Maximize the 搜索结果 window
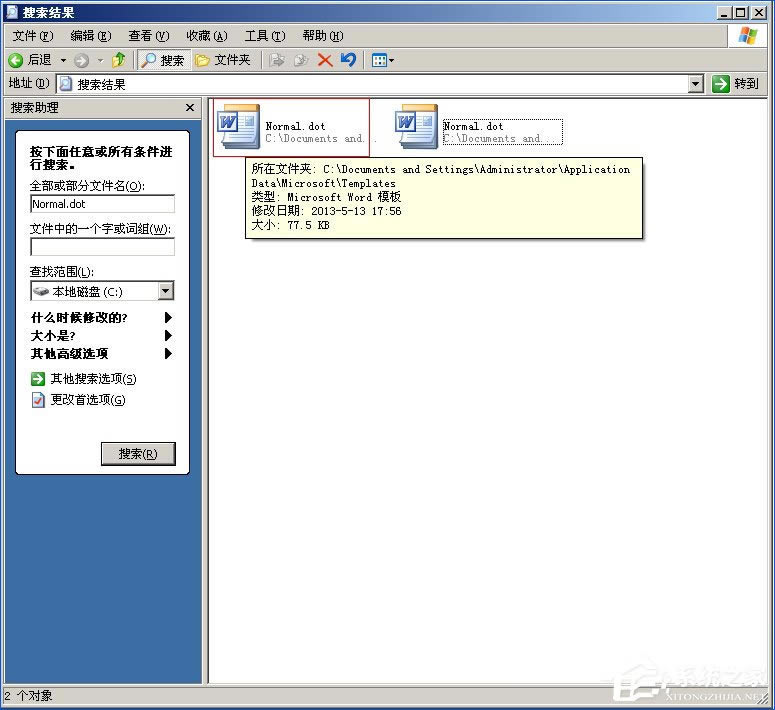 (x=741, y=12)
